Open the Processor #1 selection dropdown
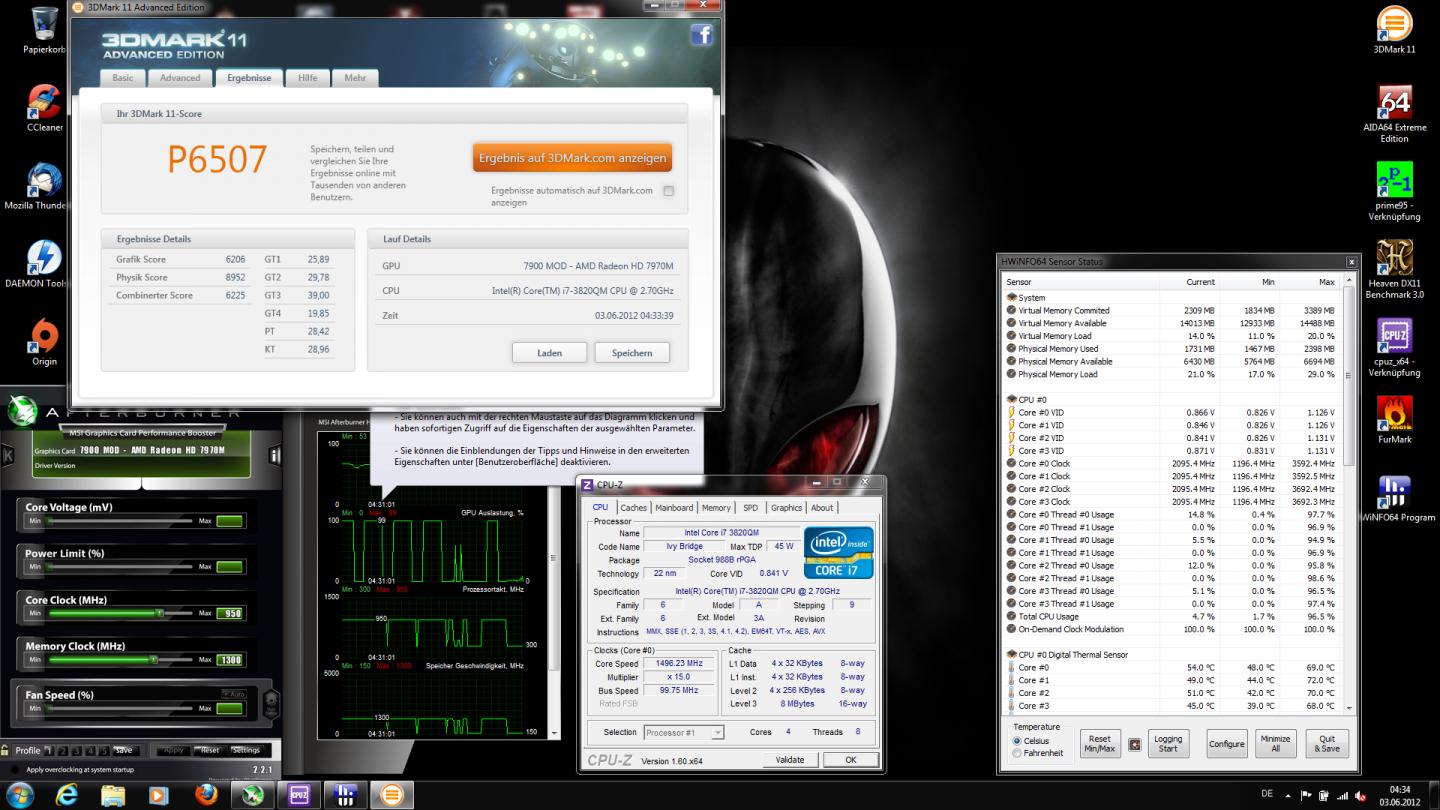 click(x=684, y=733)
